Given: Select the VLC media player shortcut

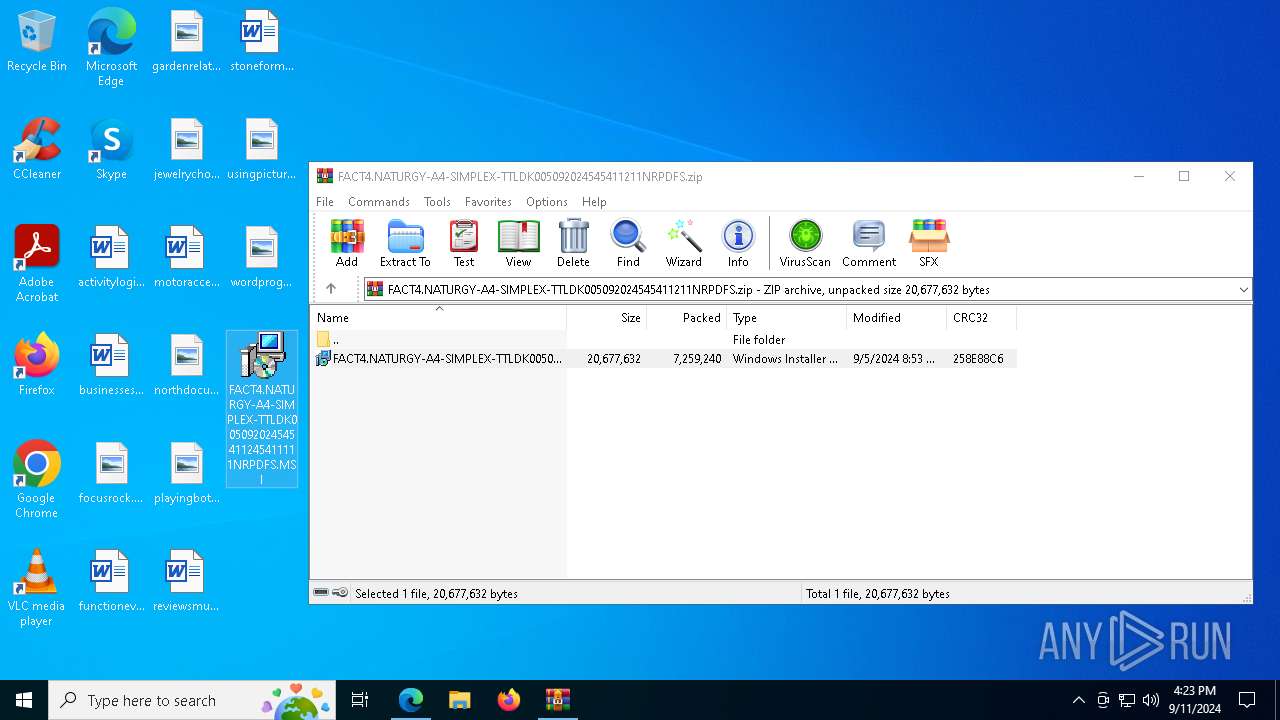Looking at the screenshot, I should (37, 588).
